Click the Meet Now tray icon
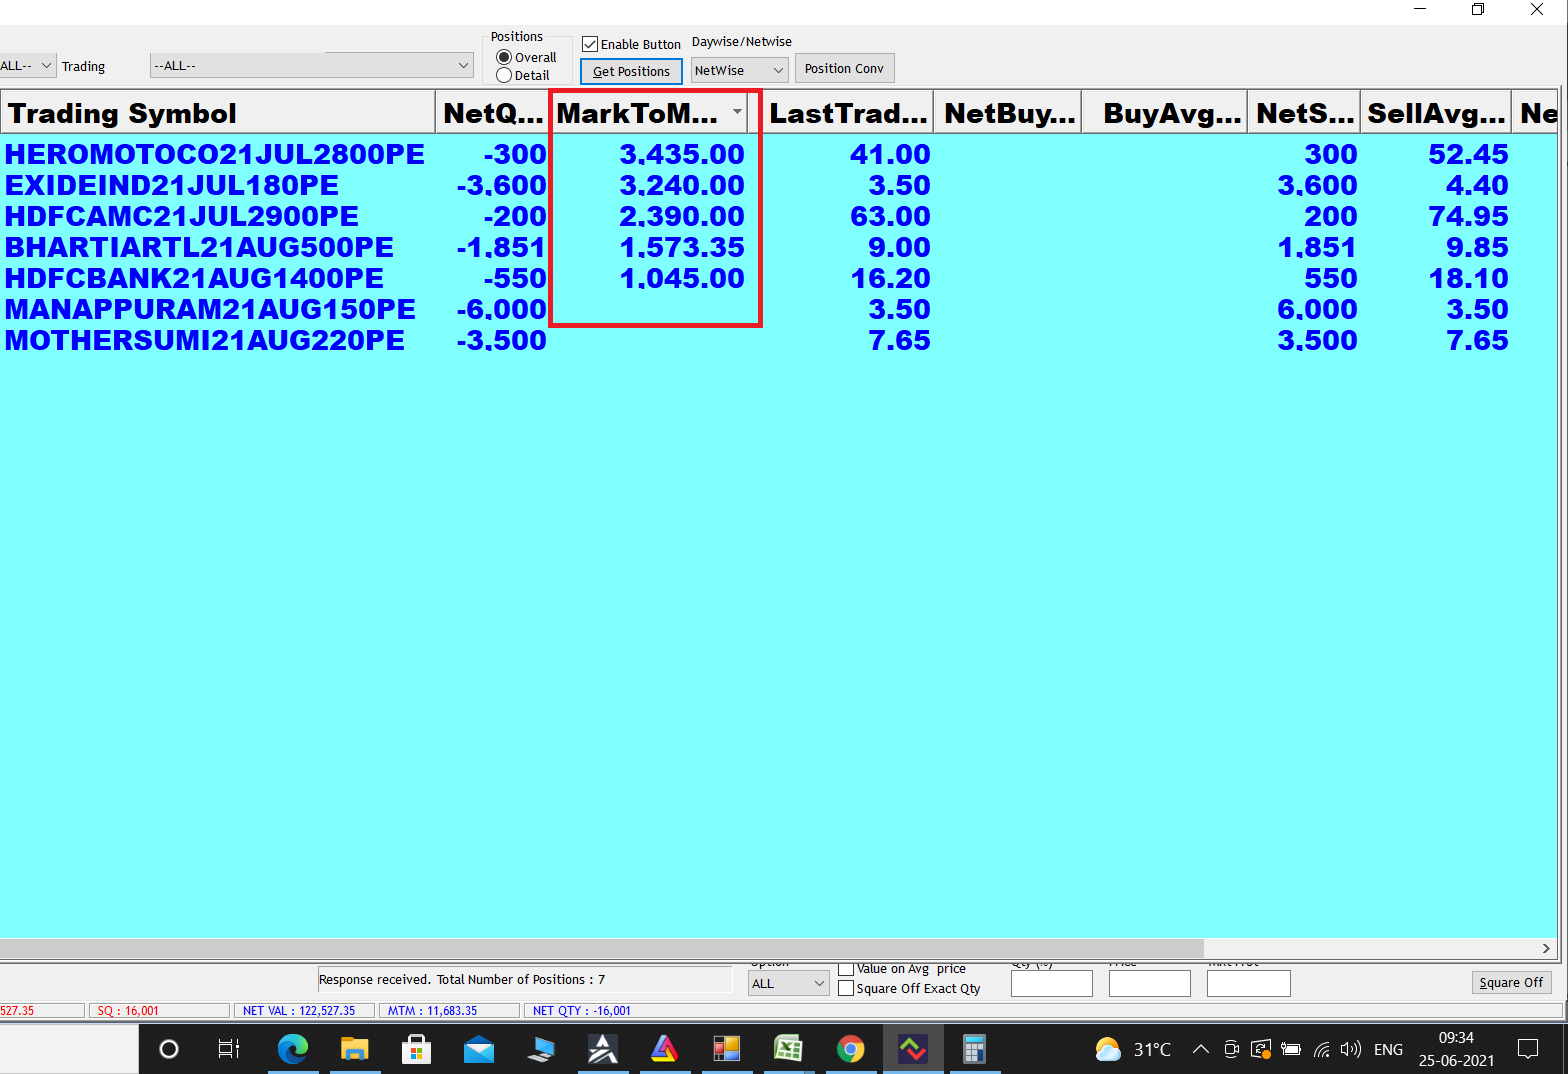This screenshot has width=1568, height=1074. [1232, 1049]
